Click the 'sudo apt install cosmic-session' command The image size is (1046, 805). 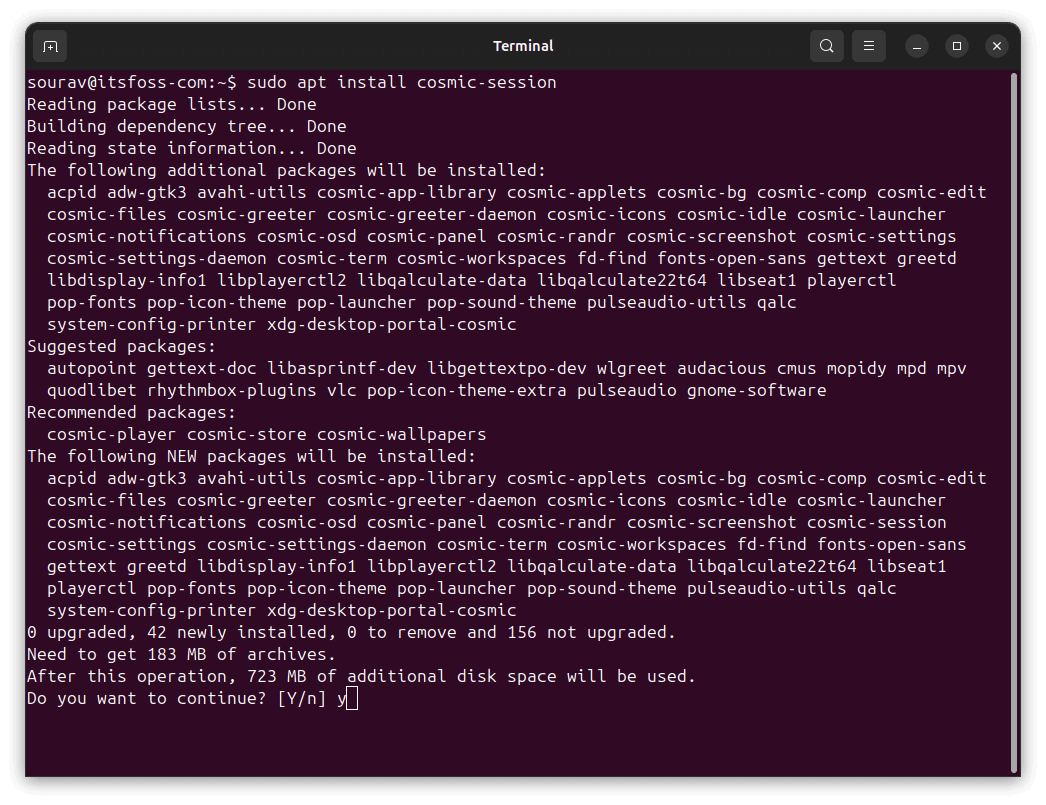coord(401,82)
